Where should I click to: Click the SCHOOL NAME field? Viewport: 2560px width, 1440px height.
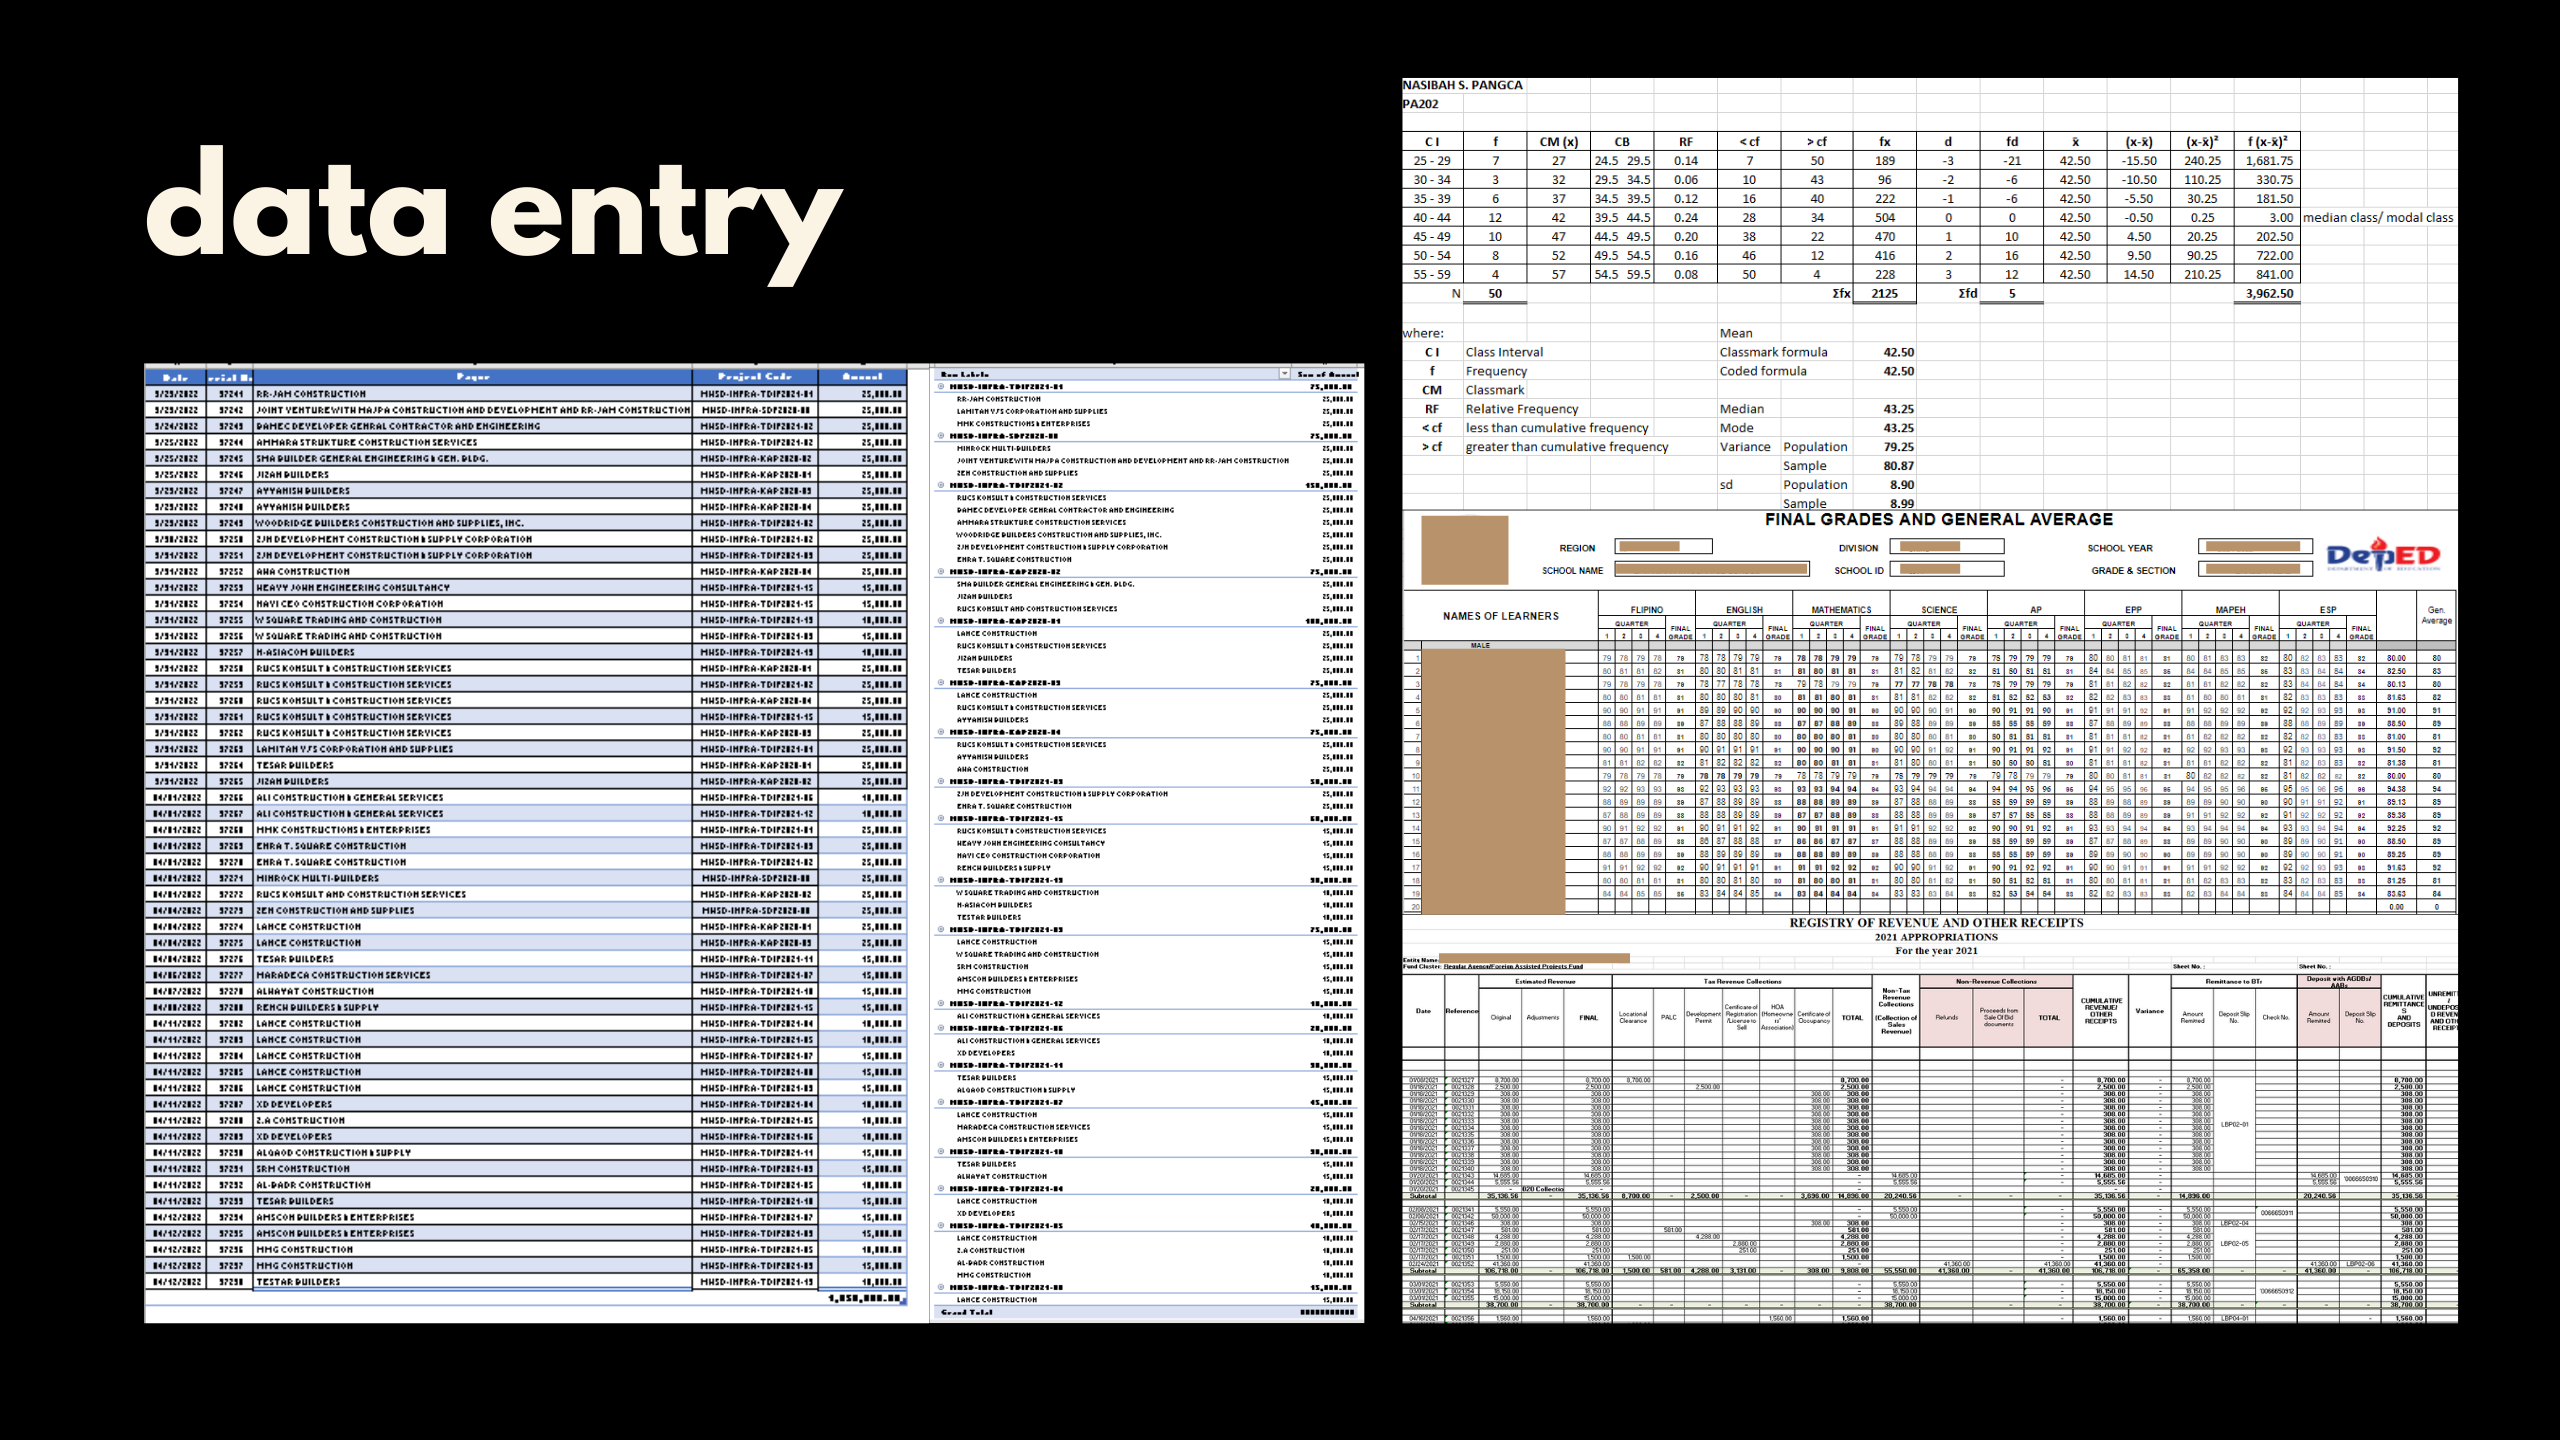(x=1711, y=570)
